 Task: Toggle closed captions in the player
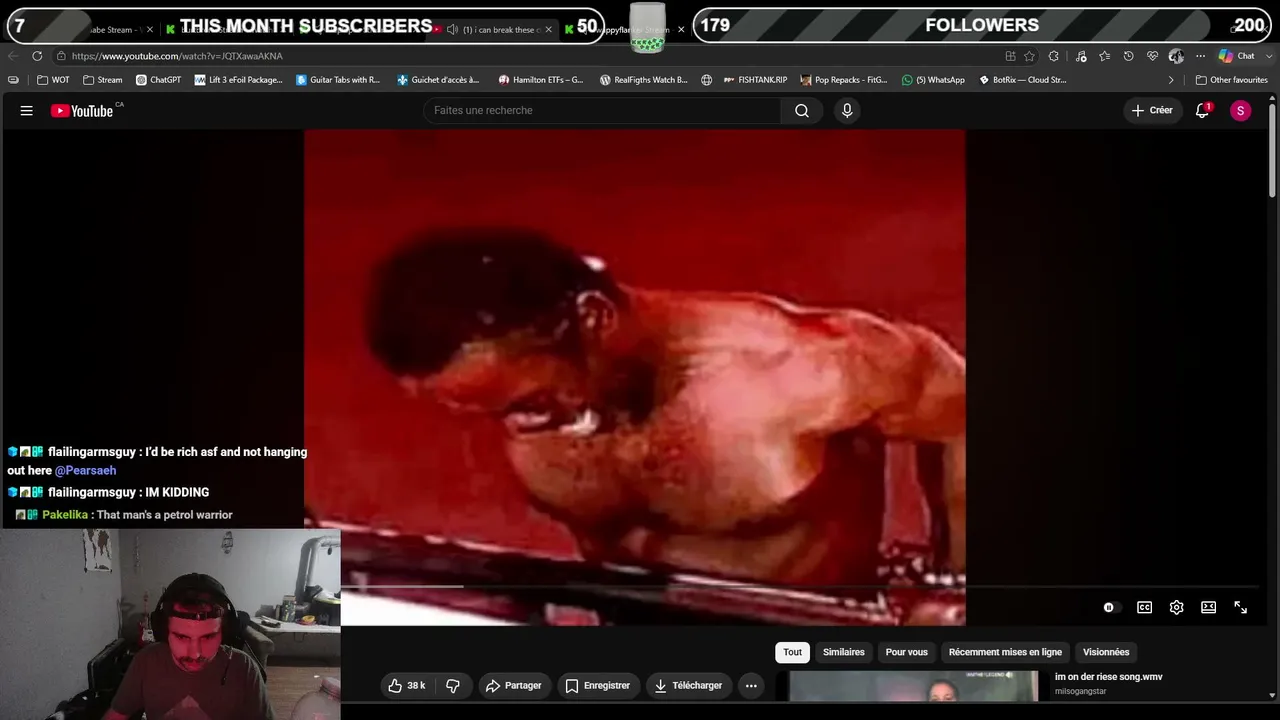(1144, 607)
